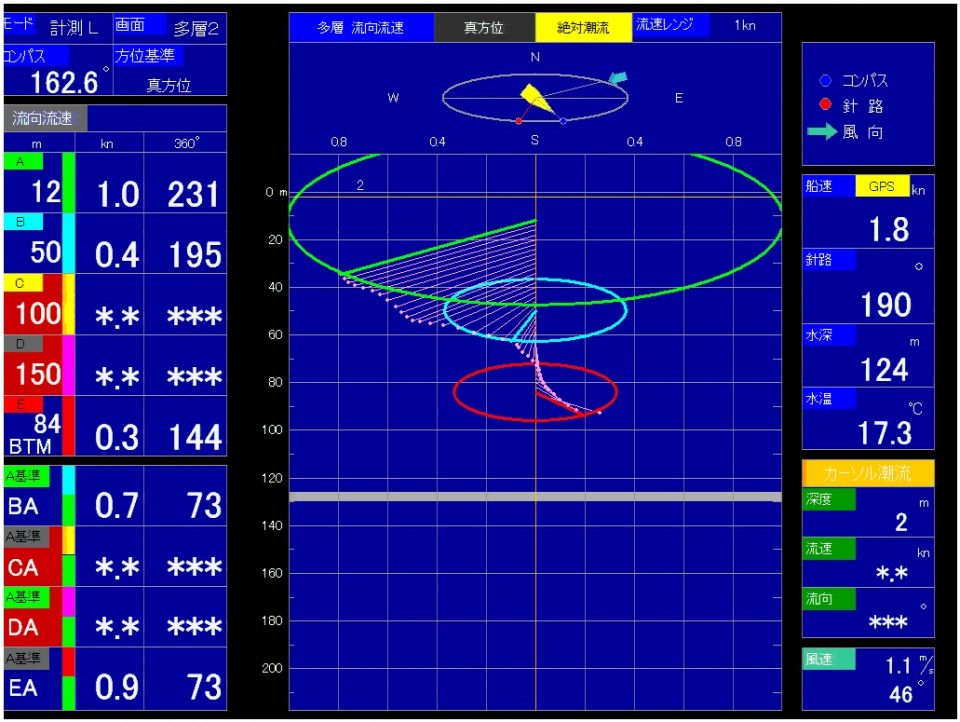Click layer B direction 195
The height and width of the screenshot is (722, 960).
195,255
